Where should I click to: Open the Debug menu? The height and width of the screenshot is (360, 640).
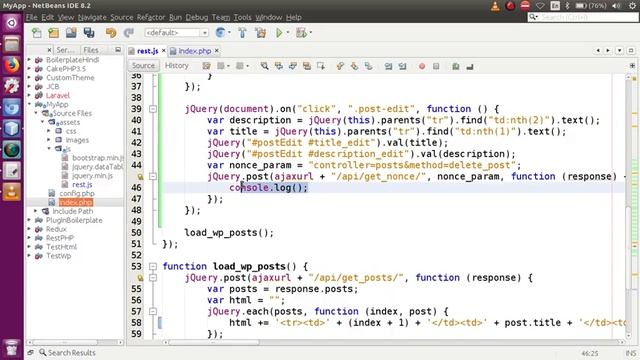[197, 17]
